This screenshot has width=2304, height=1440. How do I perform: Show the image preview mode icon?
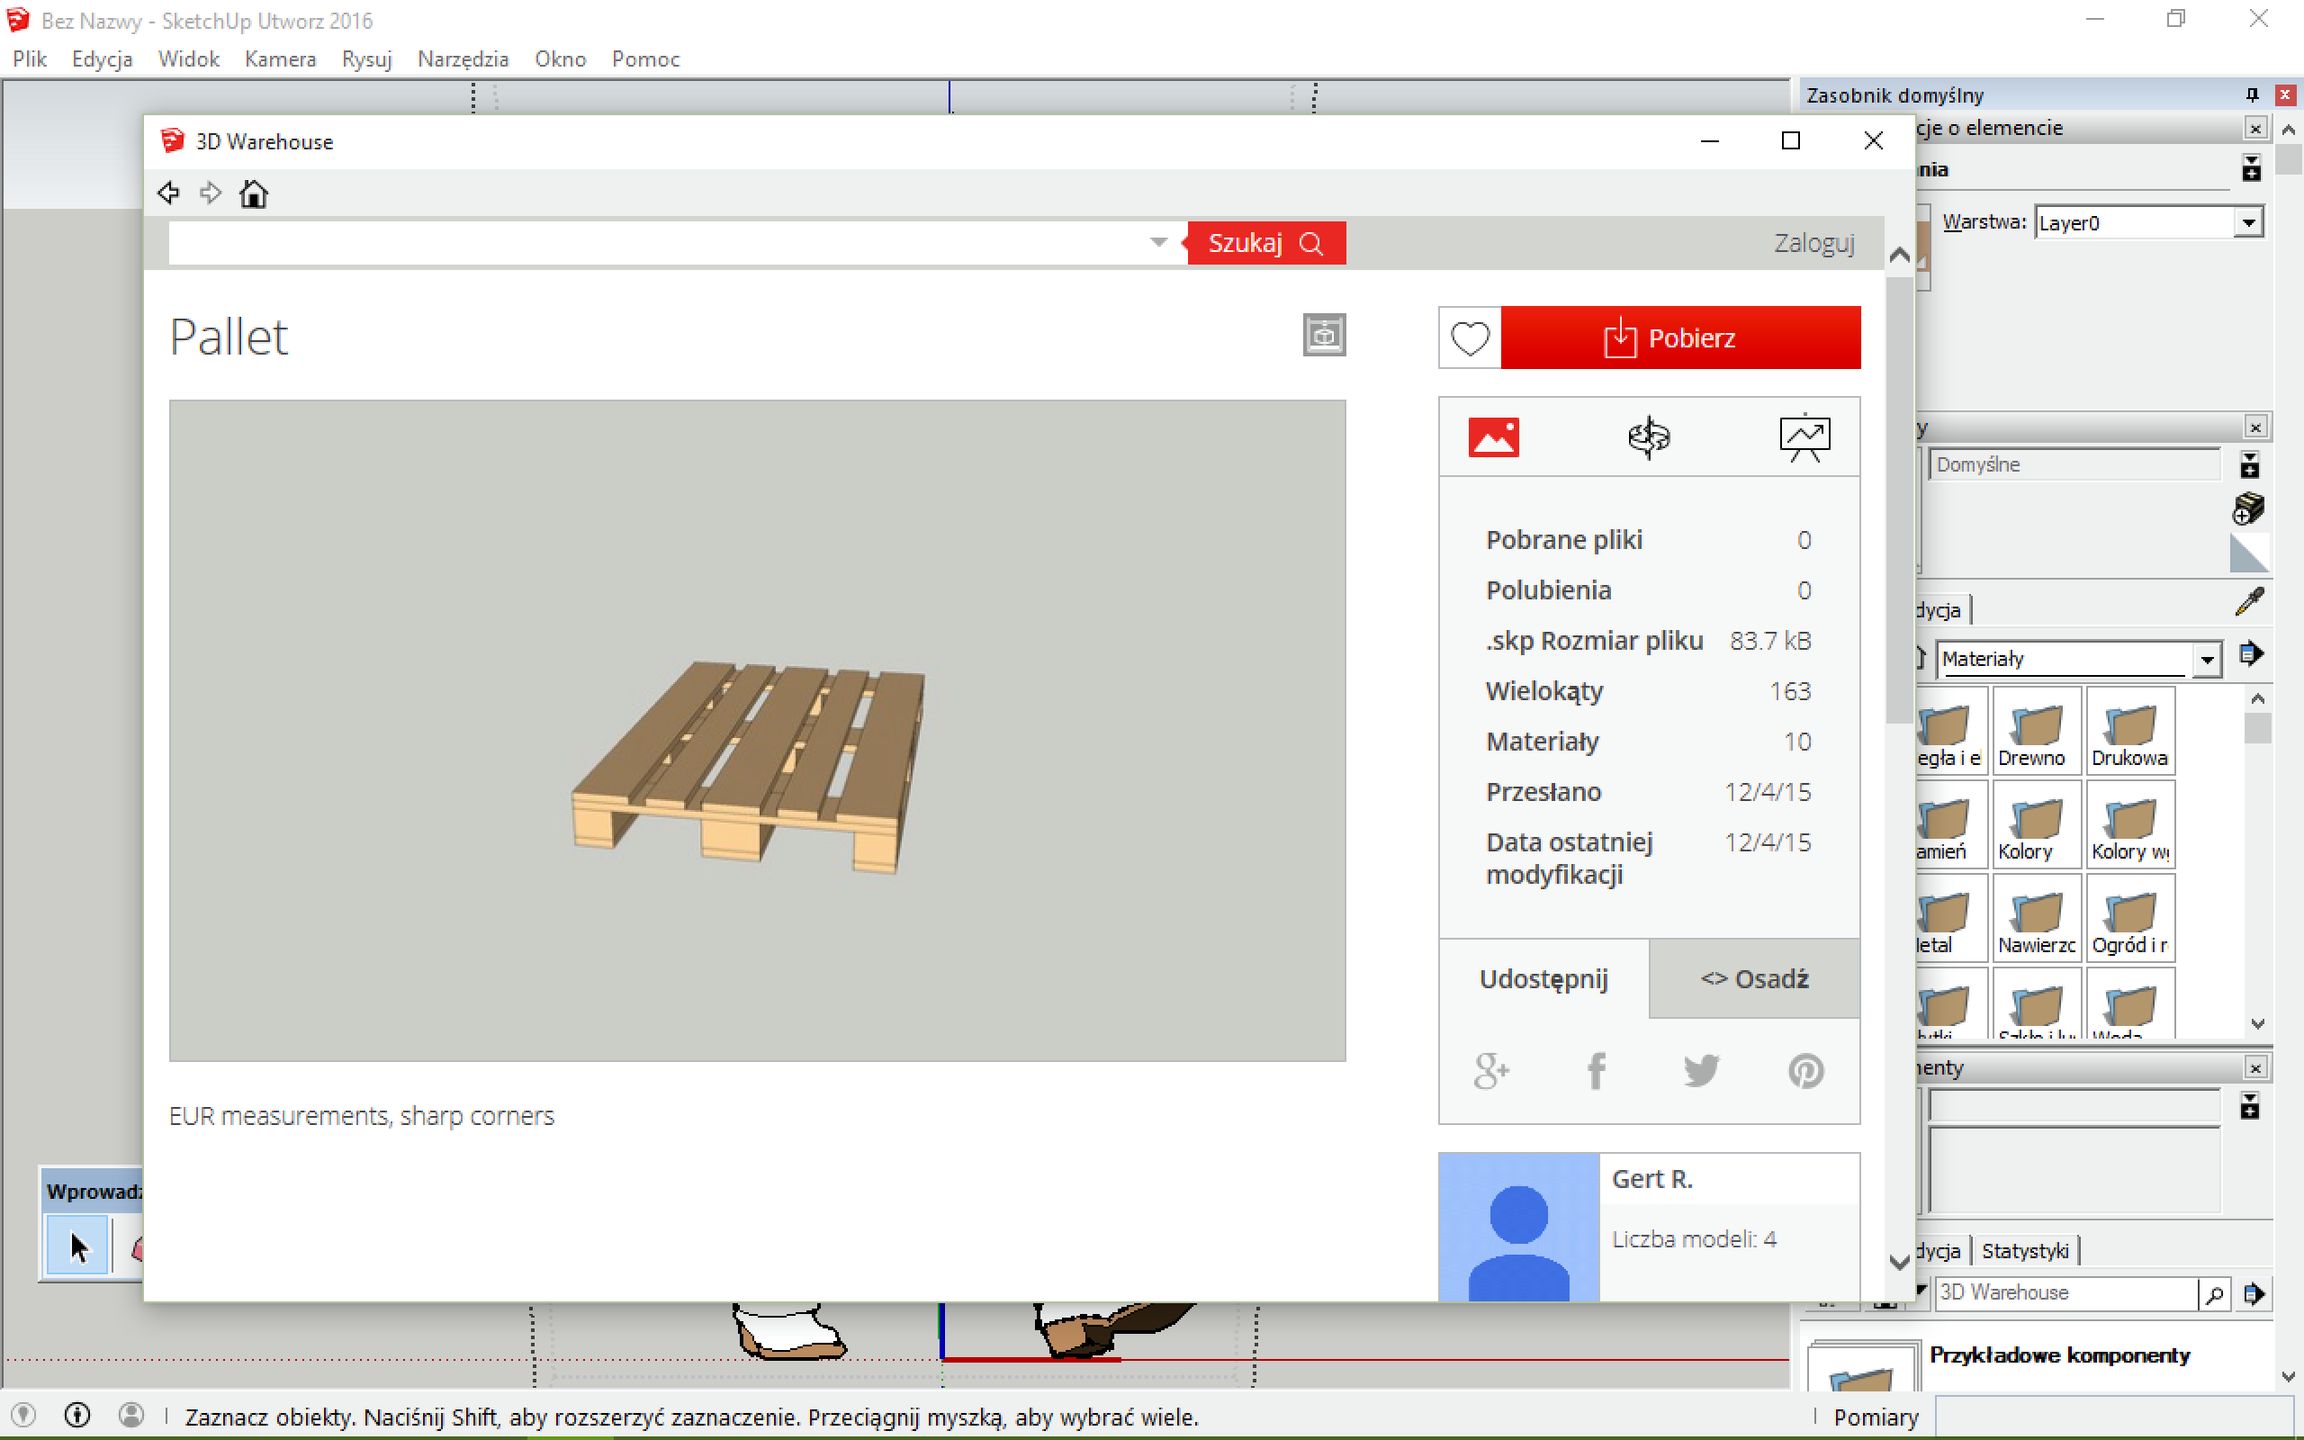click(x=1493, y=438)
